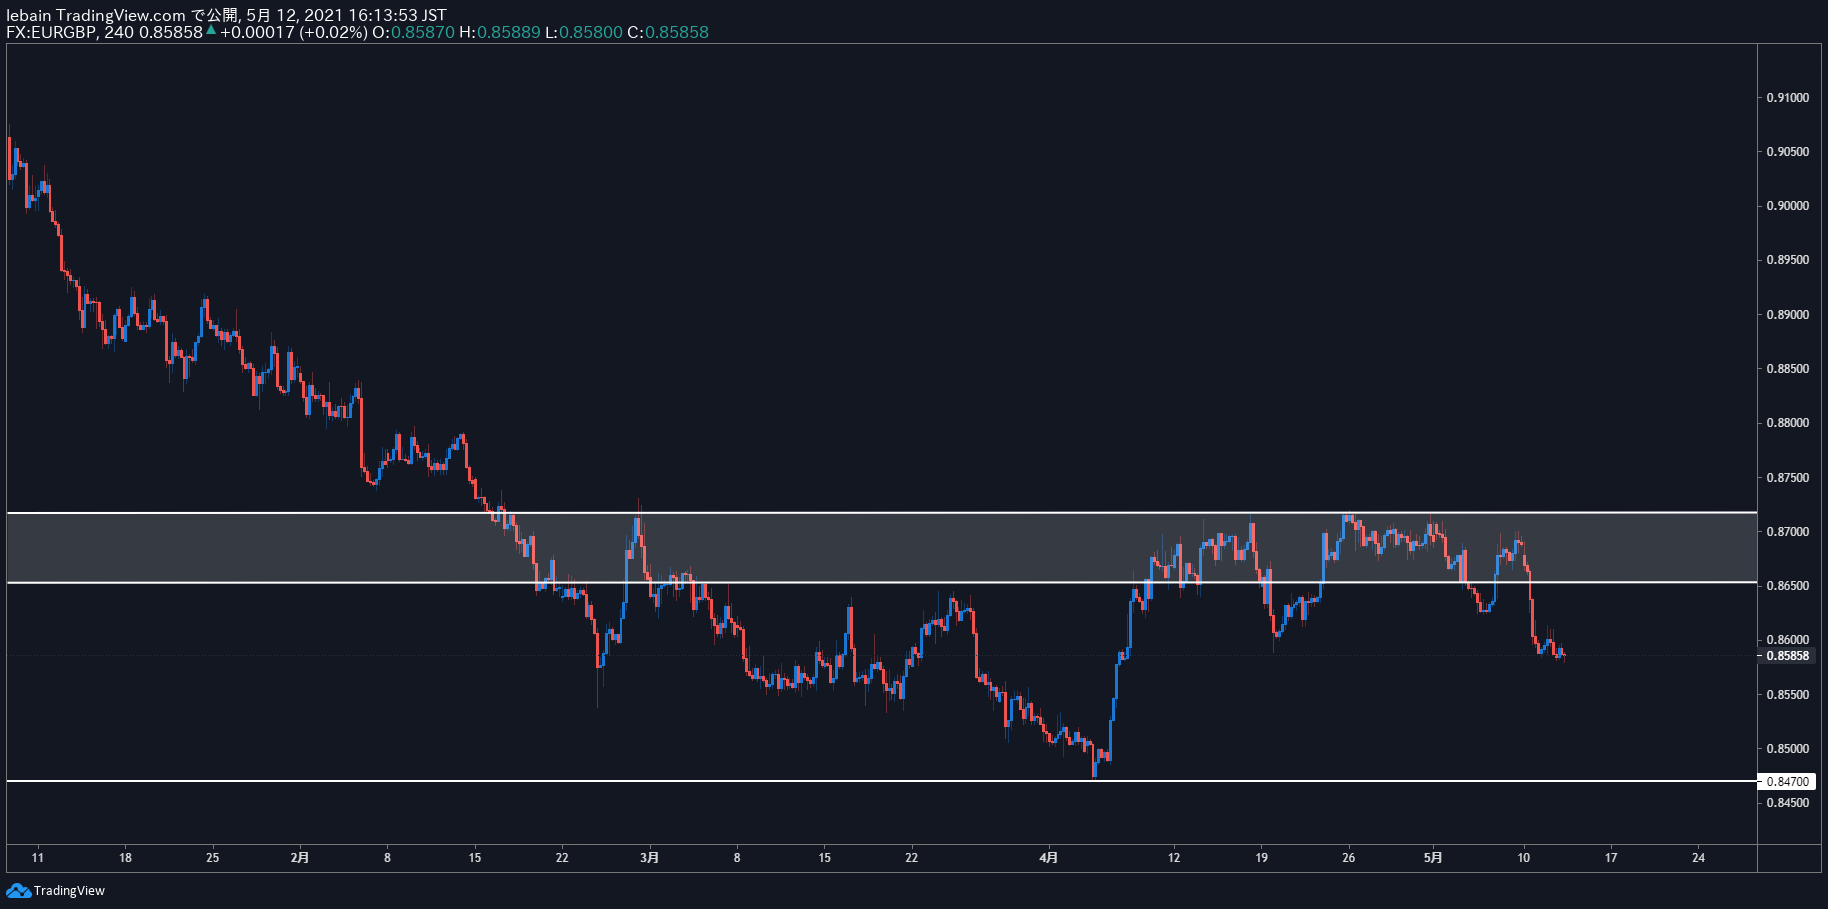Viewport: 1828px width, 909px height.
Task: Click the 0.86500 price axis label
Action: pos(1787,586)
